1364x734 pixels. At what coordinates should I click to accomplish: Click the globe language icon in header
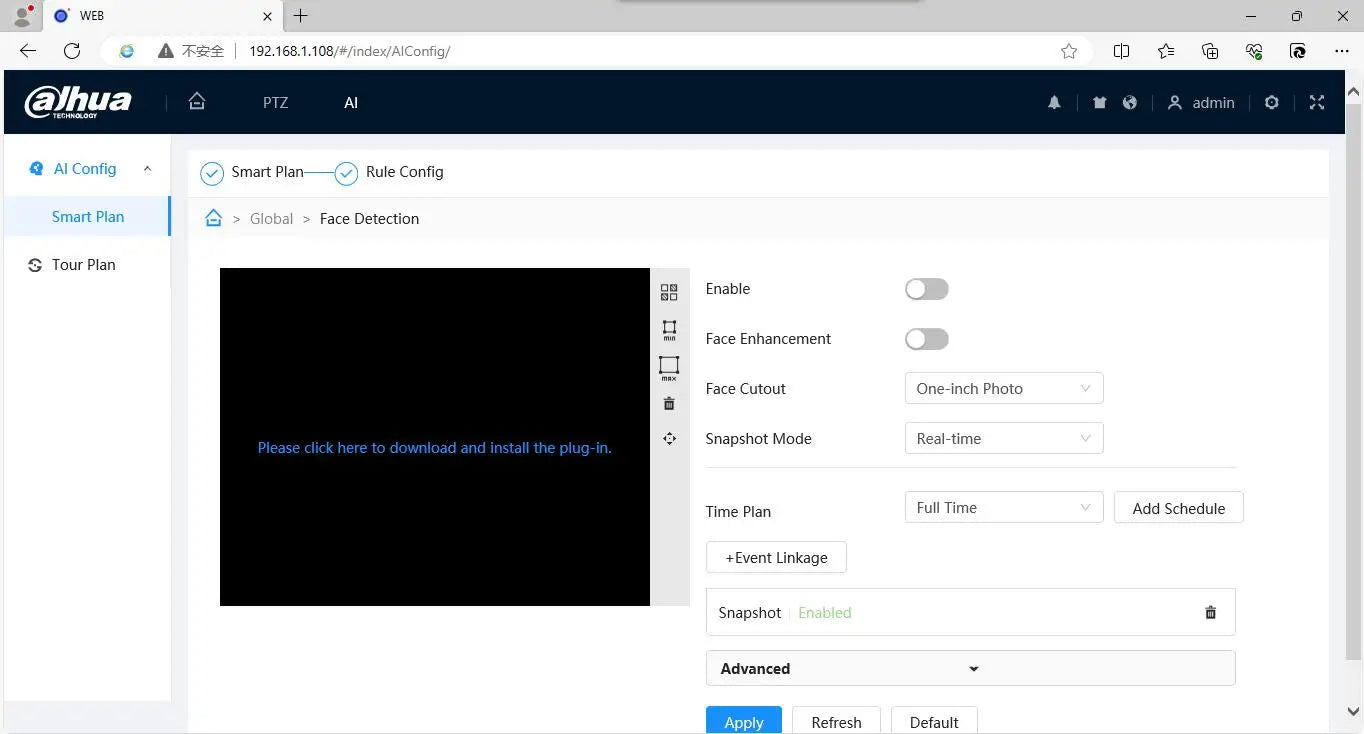click(x=1129, y=103)
